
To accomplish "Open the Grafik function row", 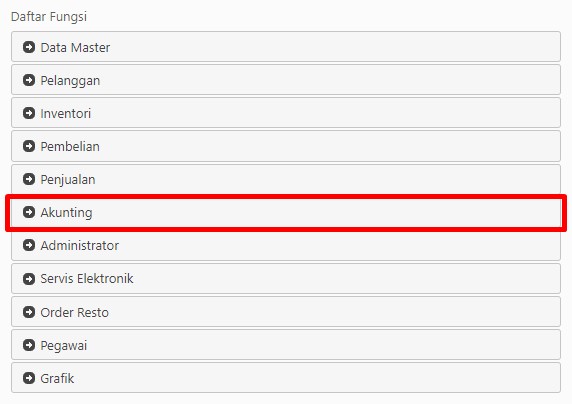I will click(x=286, y=378).
